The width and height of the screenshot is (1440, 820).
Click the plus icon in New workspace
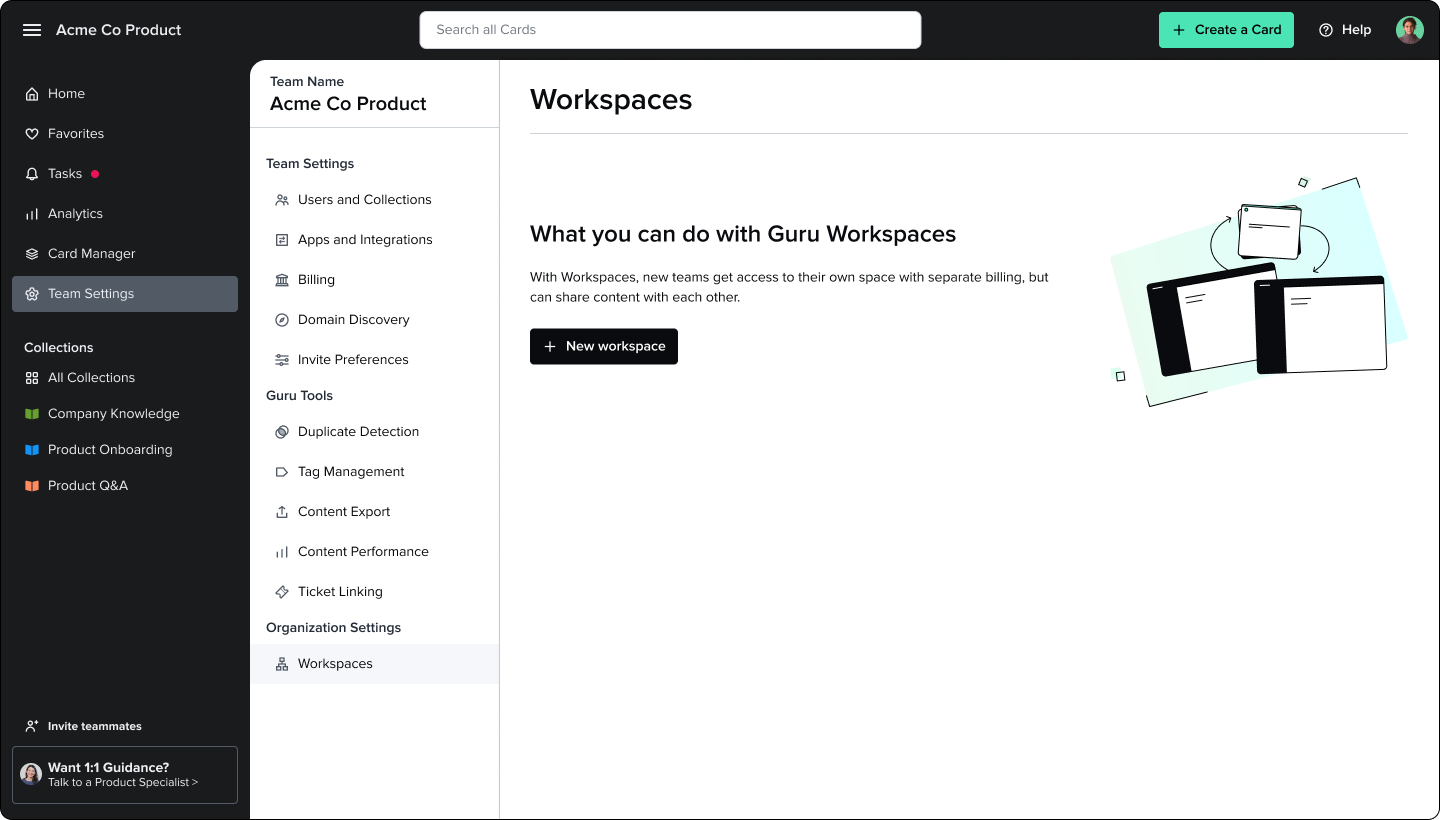[x=549, y=346]
